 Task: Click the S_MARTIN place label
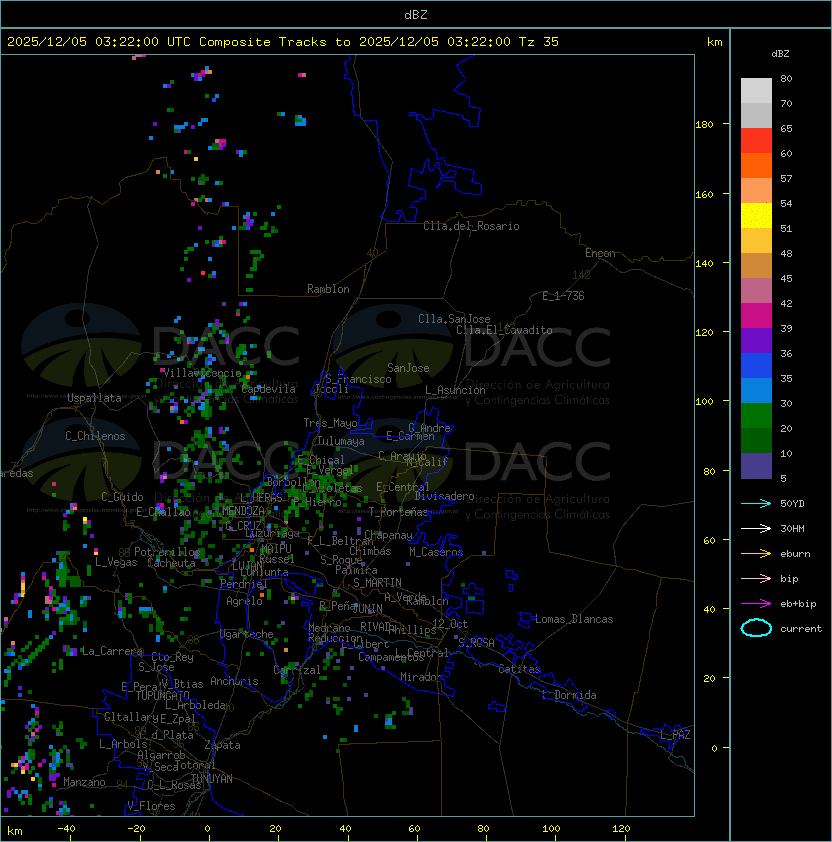[377, 583]
